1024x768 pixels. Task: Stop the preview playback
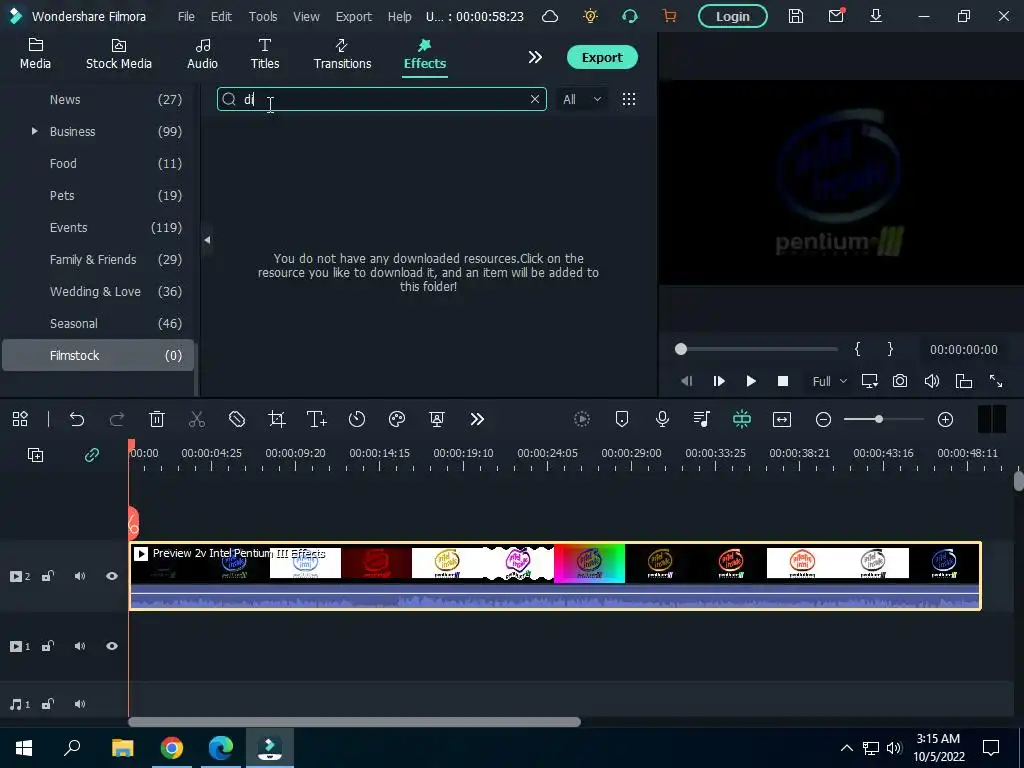783,381
